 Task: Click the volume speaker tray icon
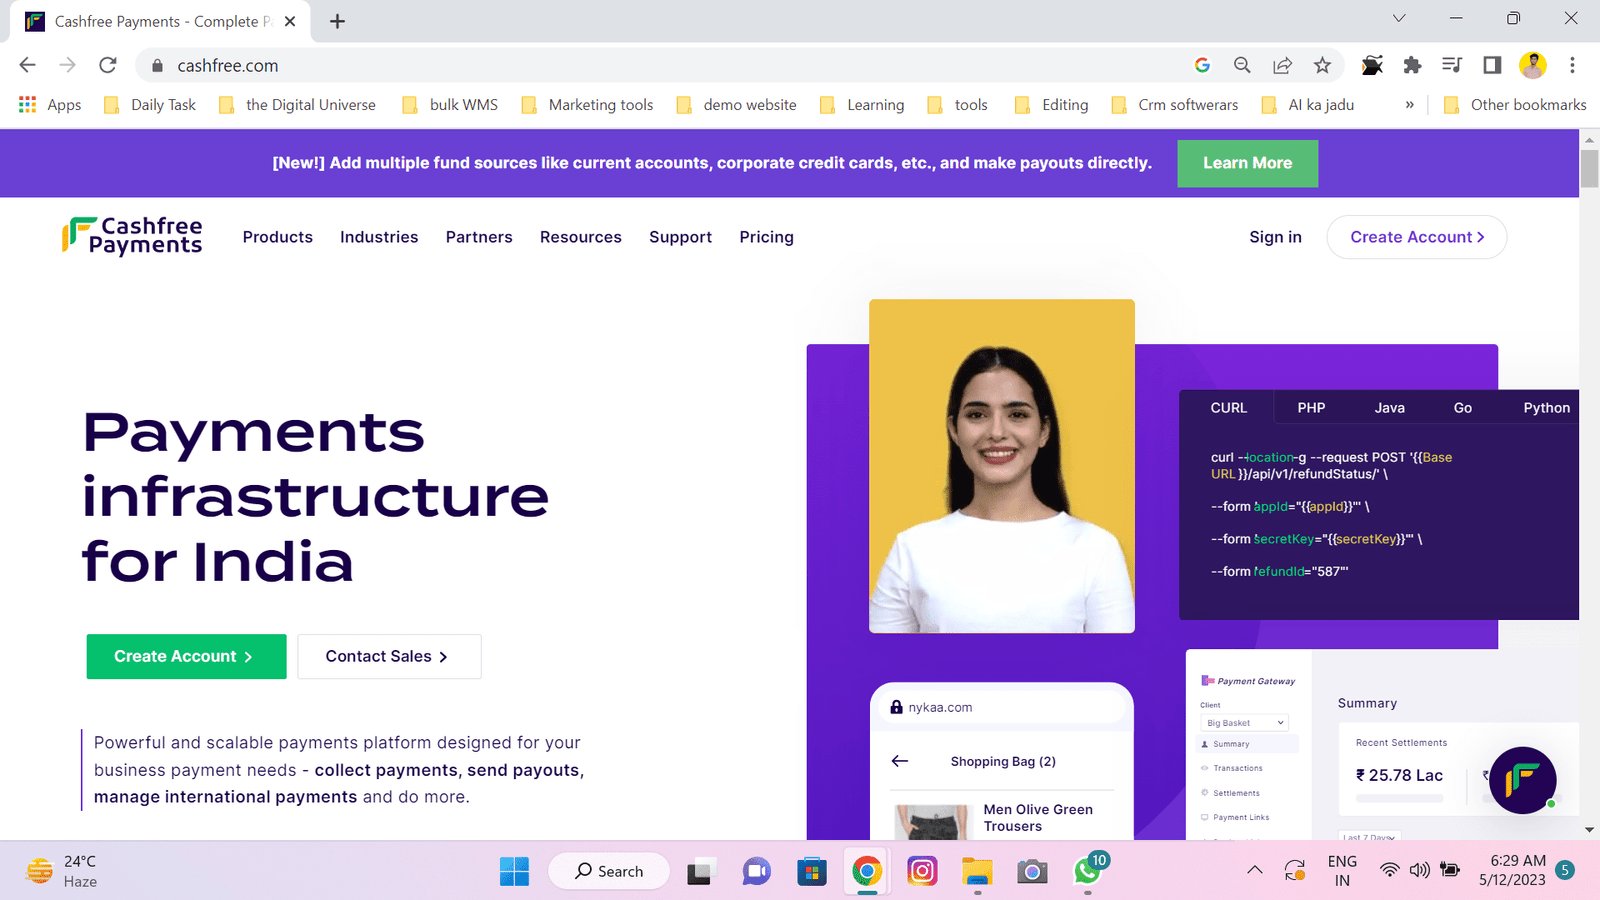coord(1419,870)
